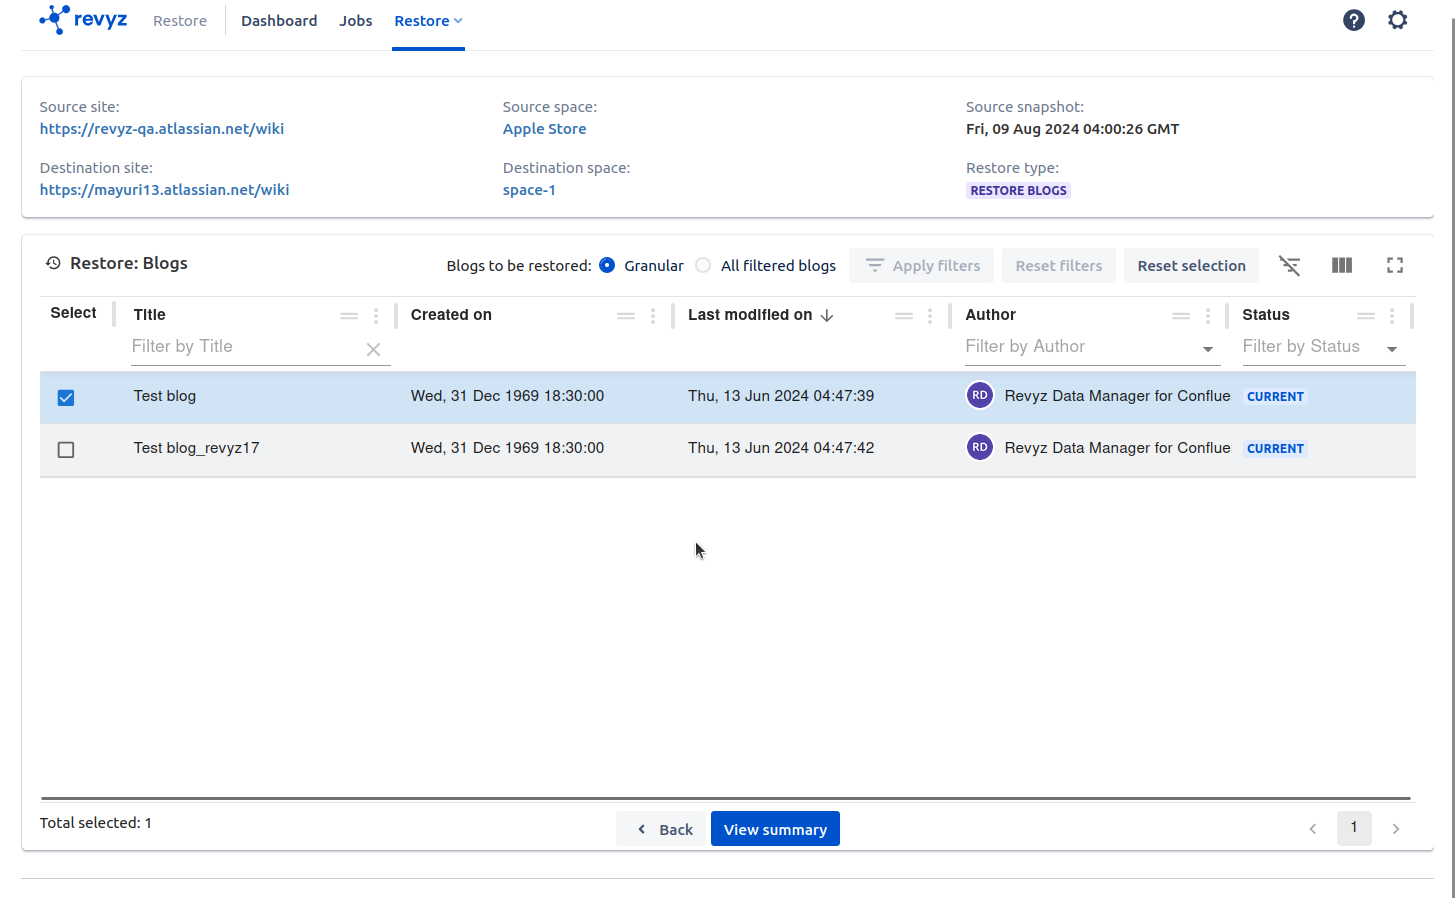Click the View summary button

pyautogui.click(x=775, y=829)
